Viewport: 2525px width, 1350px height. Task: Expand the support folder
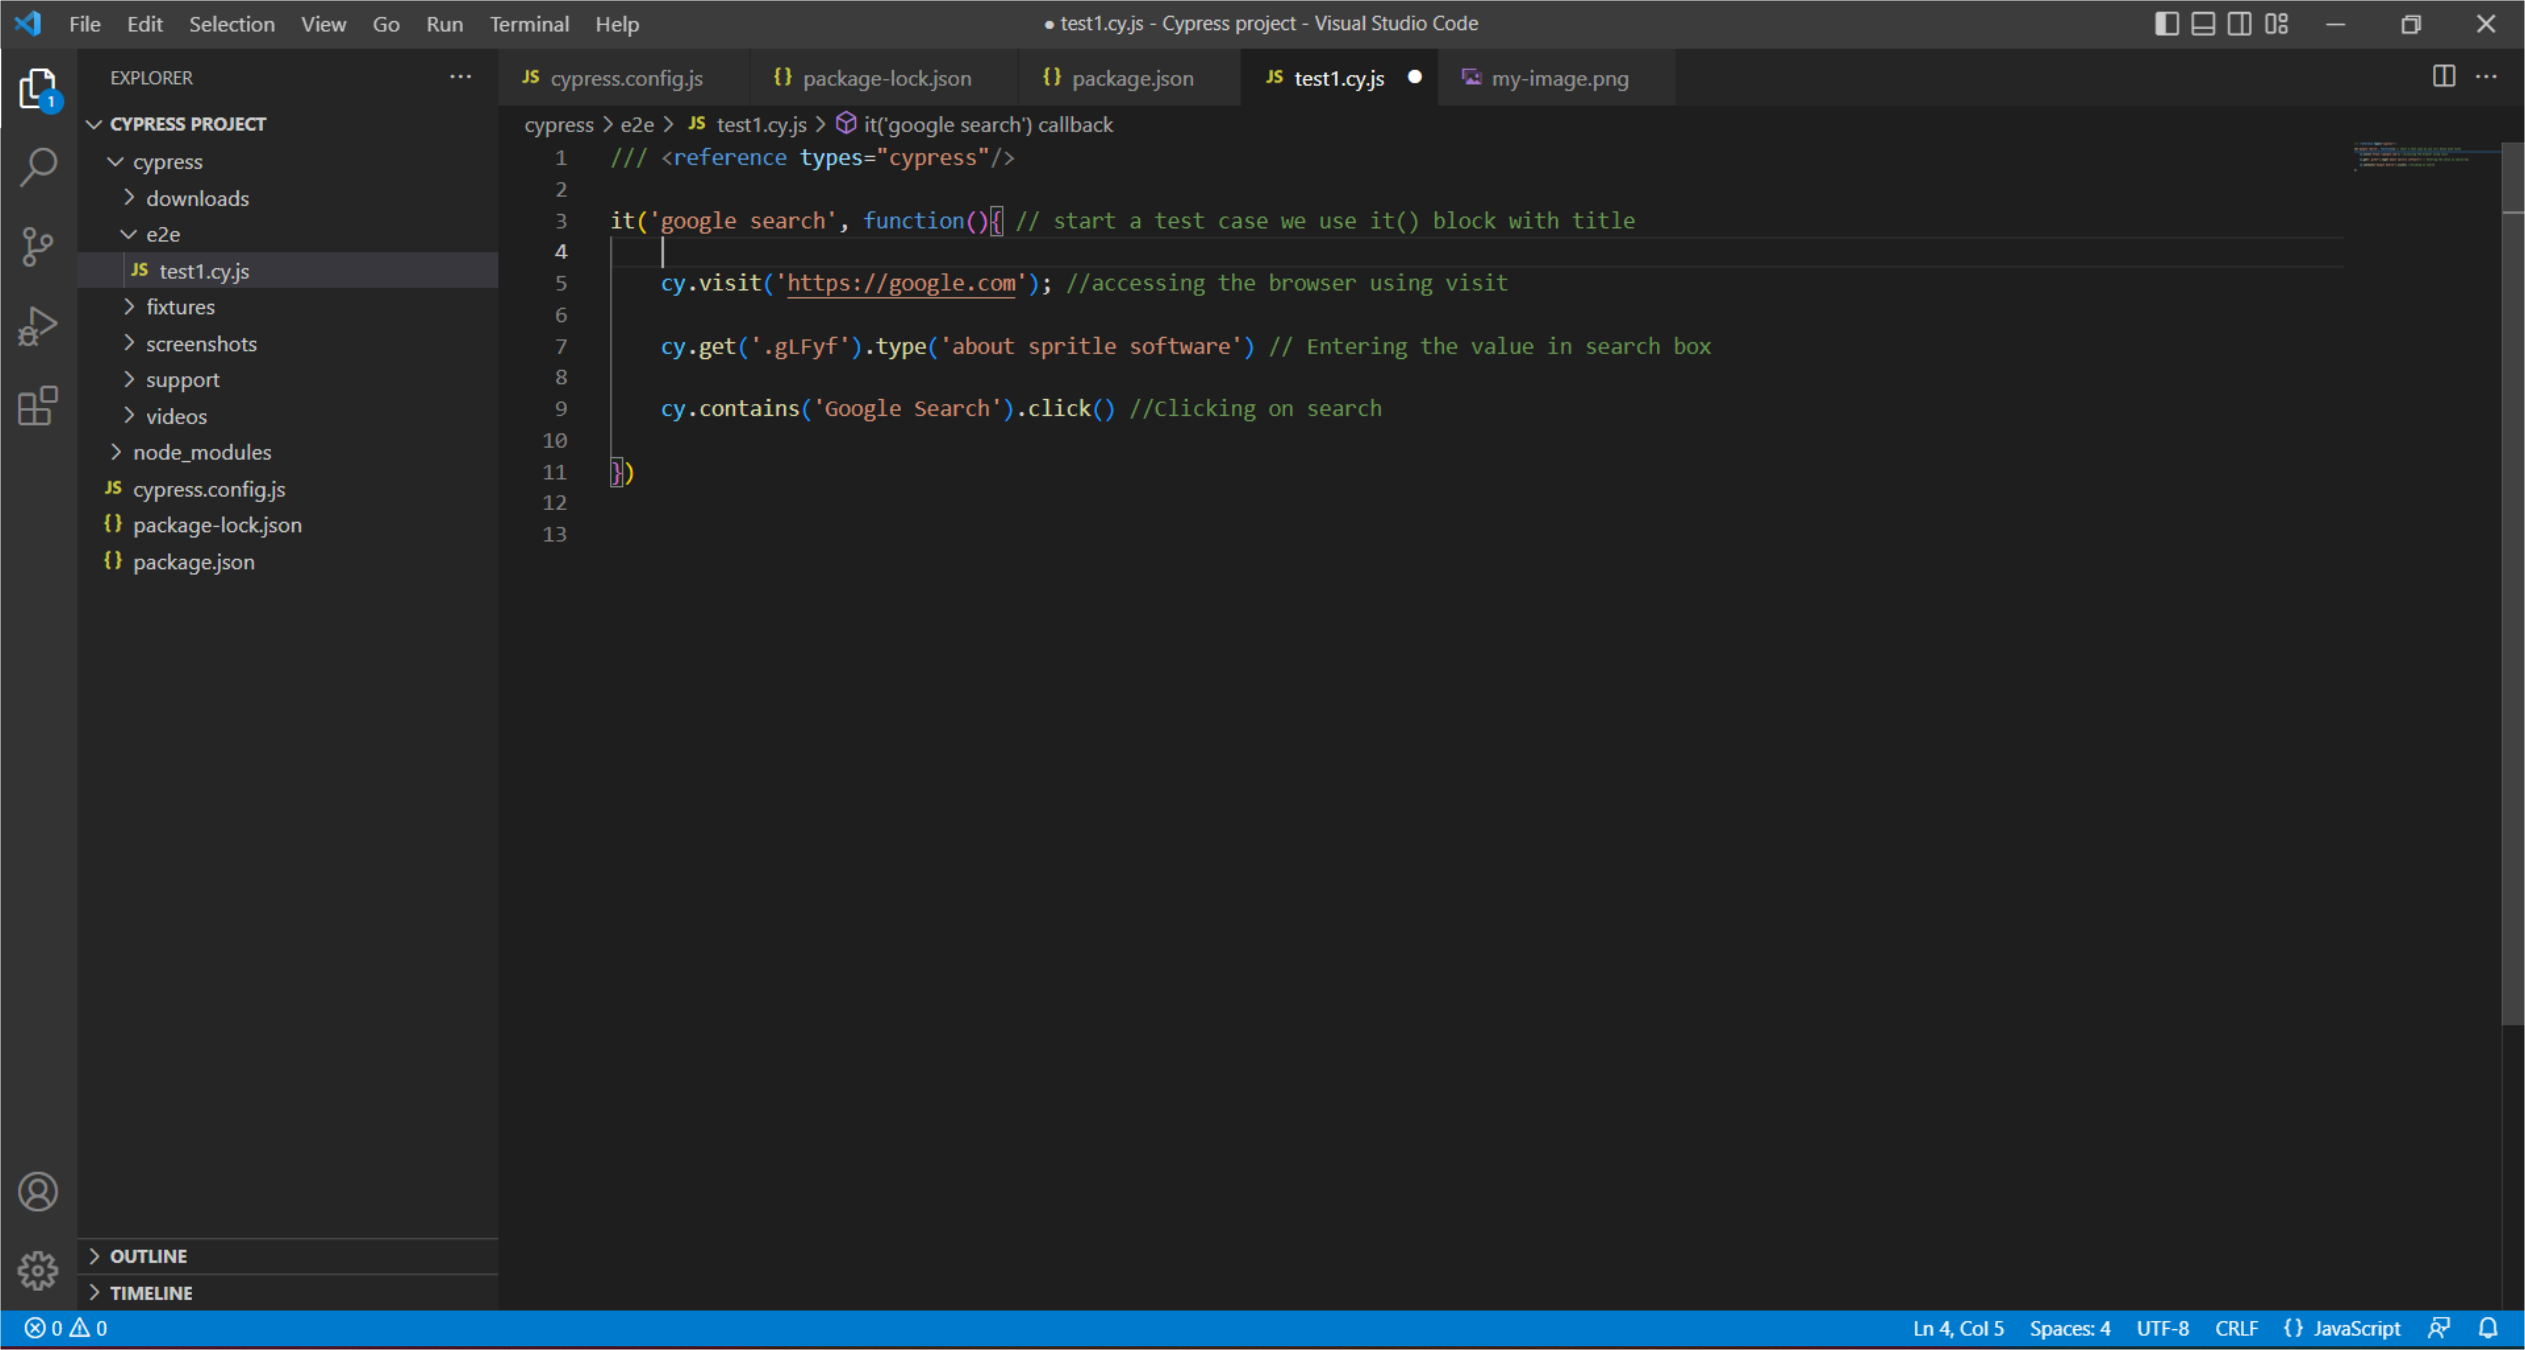click(x=129, y=379)
